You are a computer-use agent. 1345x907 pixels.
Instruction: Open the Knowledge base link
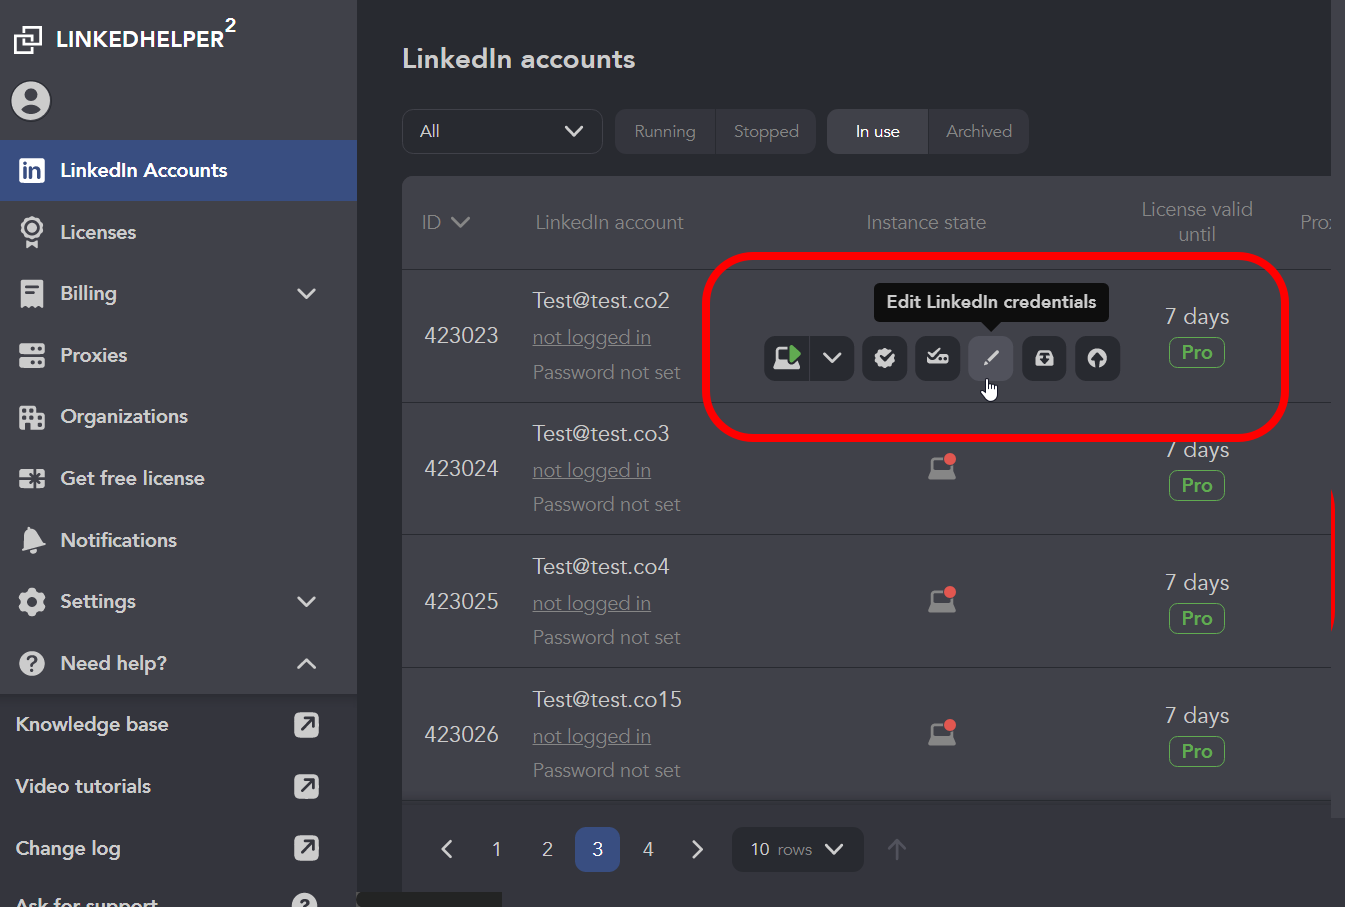92,725
